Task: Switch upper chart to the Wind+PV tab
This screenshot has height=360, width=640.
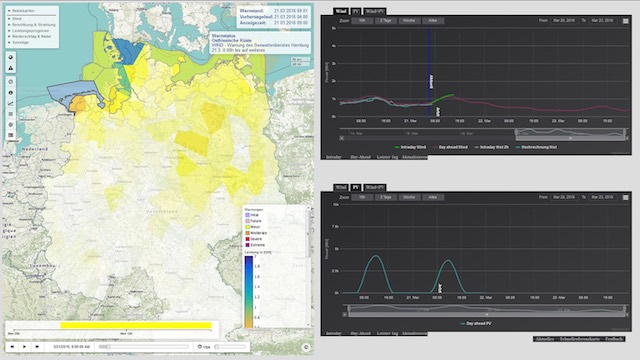Action: (374, 11)
